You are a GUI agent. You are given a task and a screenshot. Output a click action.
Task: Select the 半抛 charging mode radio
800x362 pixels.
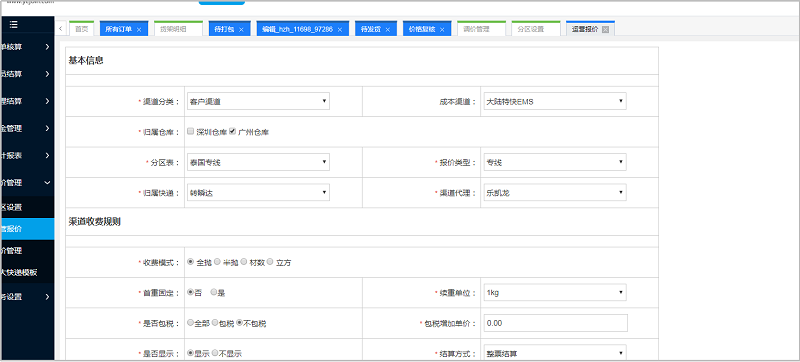[217, 262]
